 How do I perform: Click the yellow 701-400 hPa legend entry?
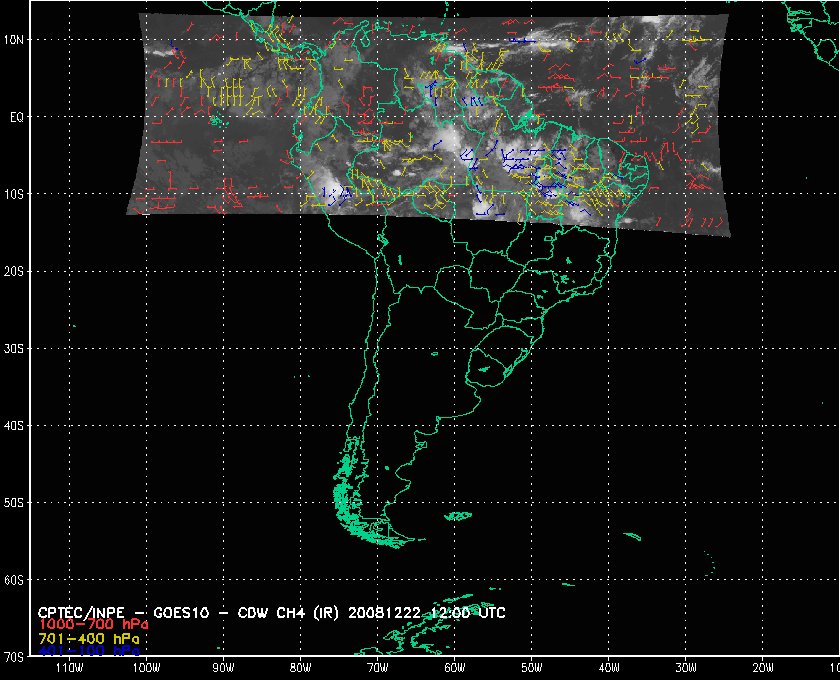point(89,639)
